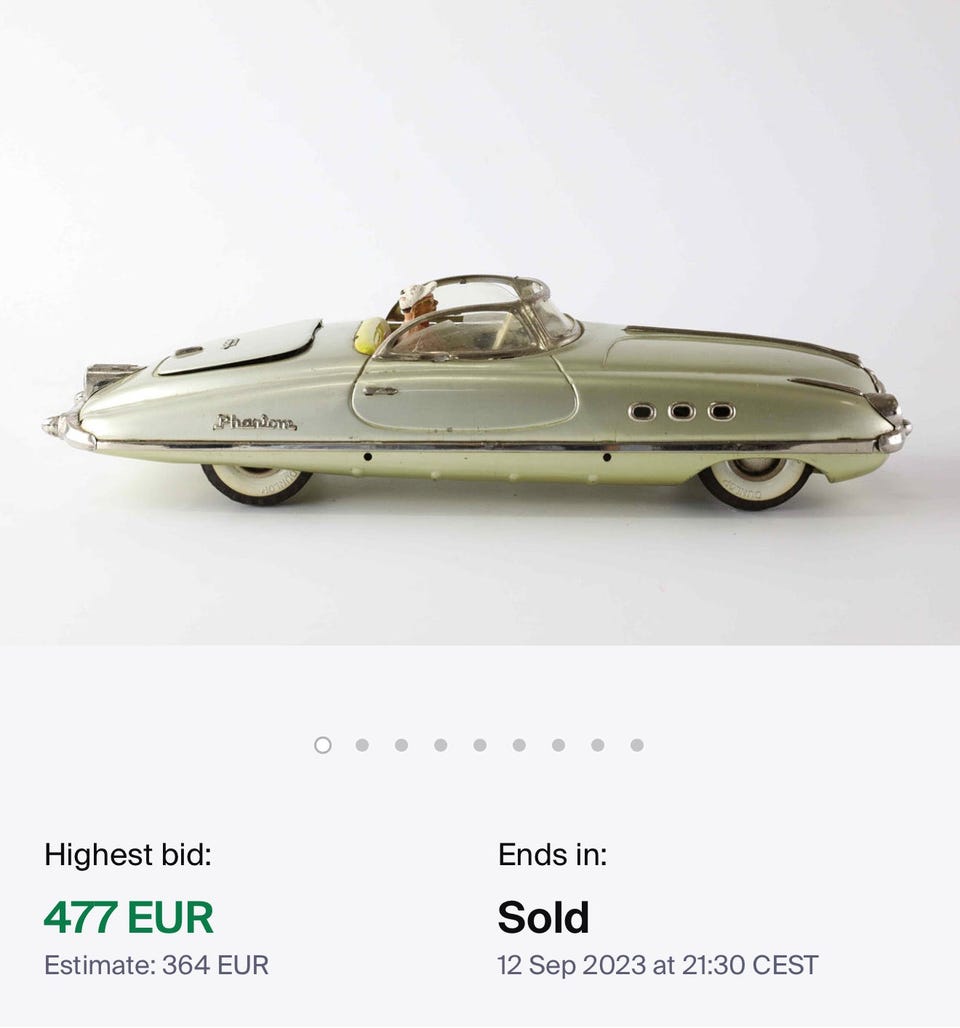Switch to the fifth photo indicator dot
The width and height of the screenshot is (960, 1028).
(480, 745)
